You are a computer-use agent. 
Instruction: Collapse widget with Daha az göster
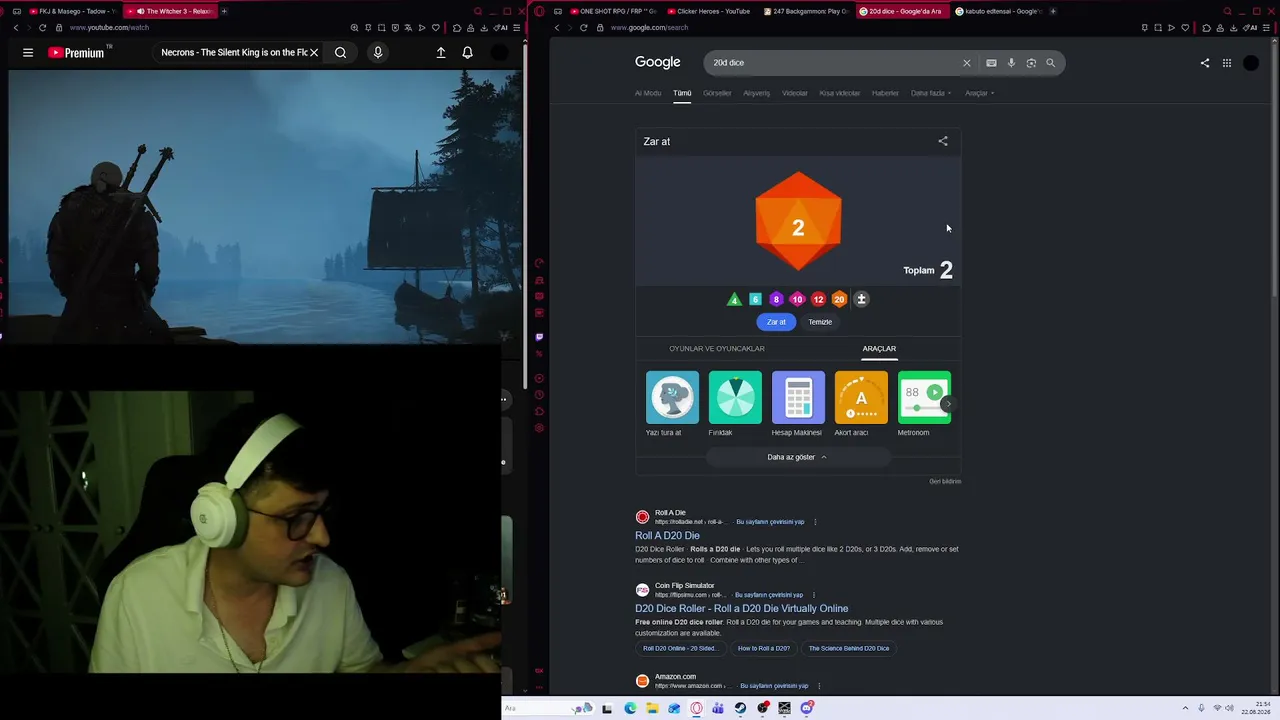tap(797, 457)
